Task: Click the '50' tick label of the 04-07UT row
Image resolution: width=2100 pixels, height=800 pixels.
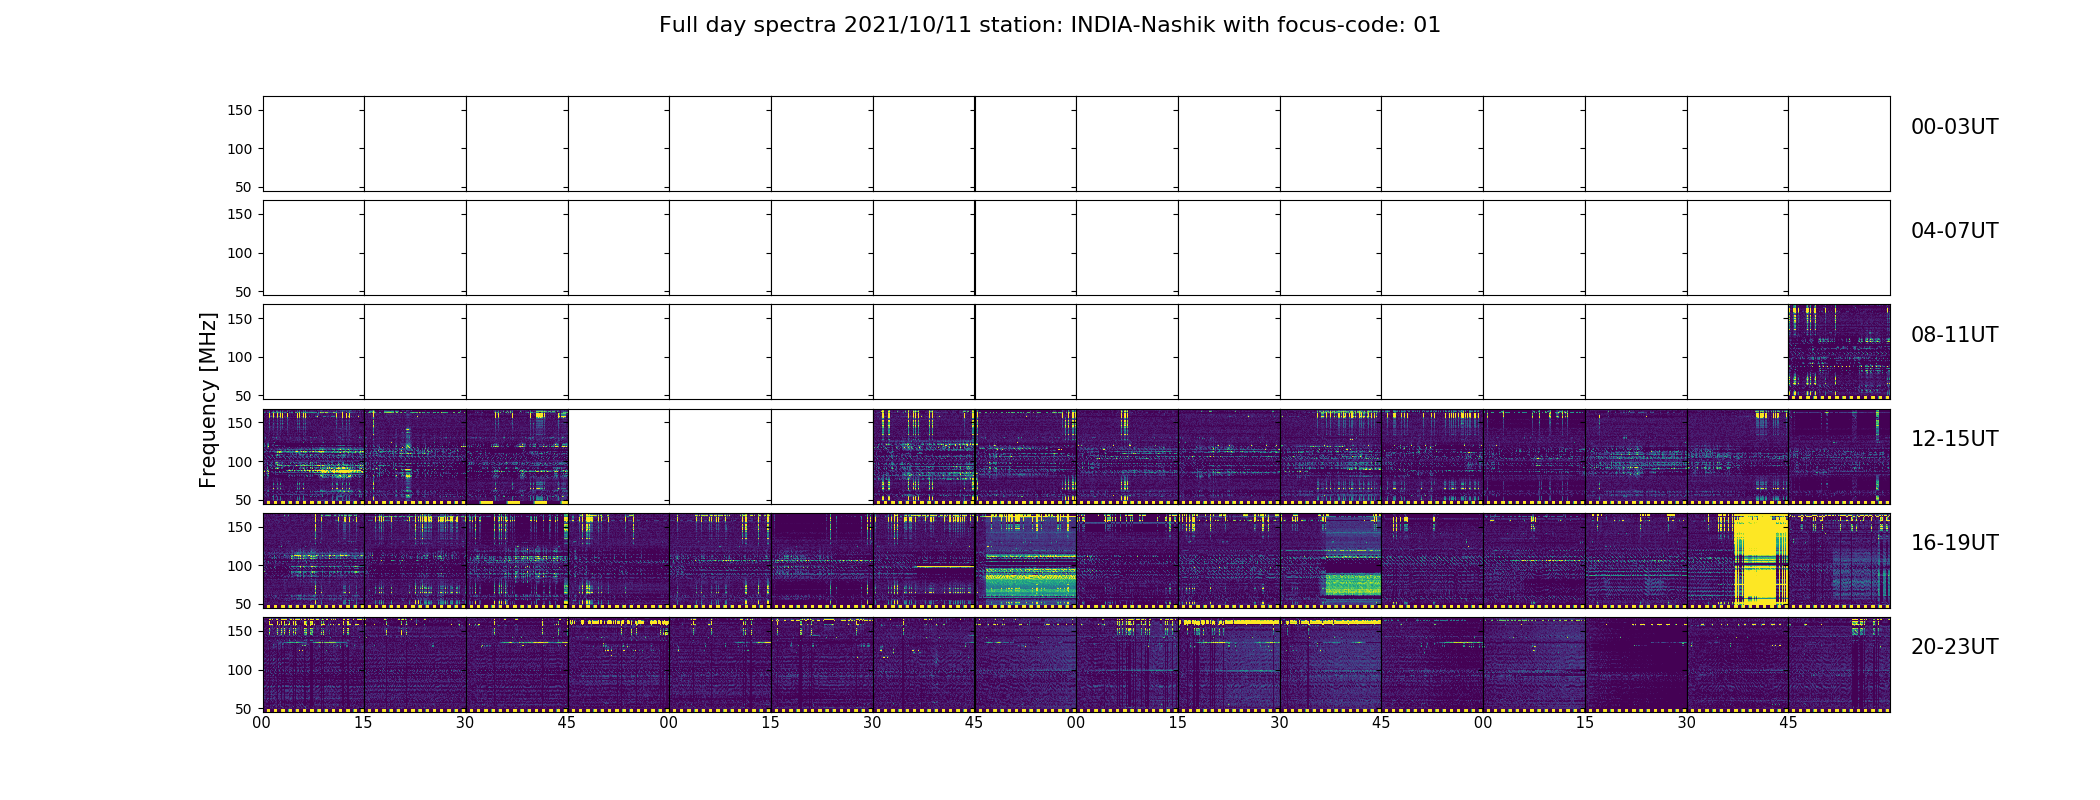Action: [243, 291]
